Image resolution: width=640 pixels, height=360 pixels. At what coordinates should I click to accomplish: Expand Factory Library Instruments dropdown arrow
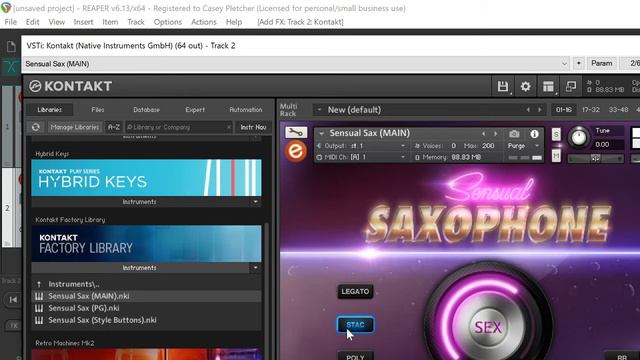coord(256,268)
